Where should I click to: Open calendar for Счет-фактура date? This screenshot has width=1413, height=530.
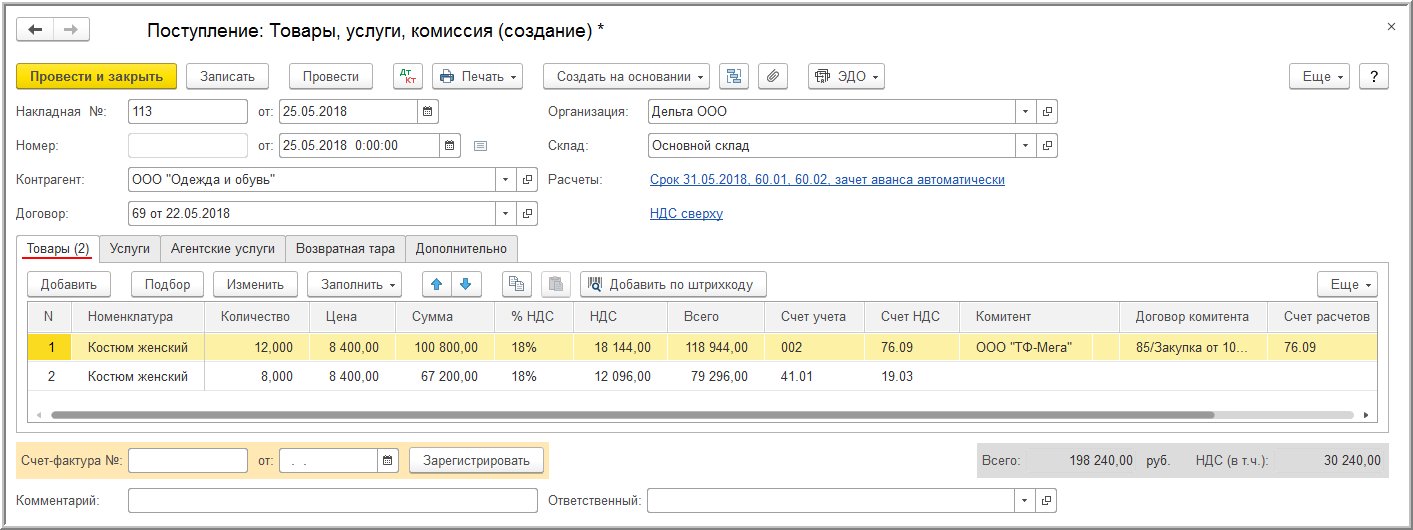tap(388, 460)
